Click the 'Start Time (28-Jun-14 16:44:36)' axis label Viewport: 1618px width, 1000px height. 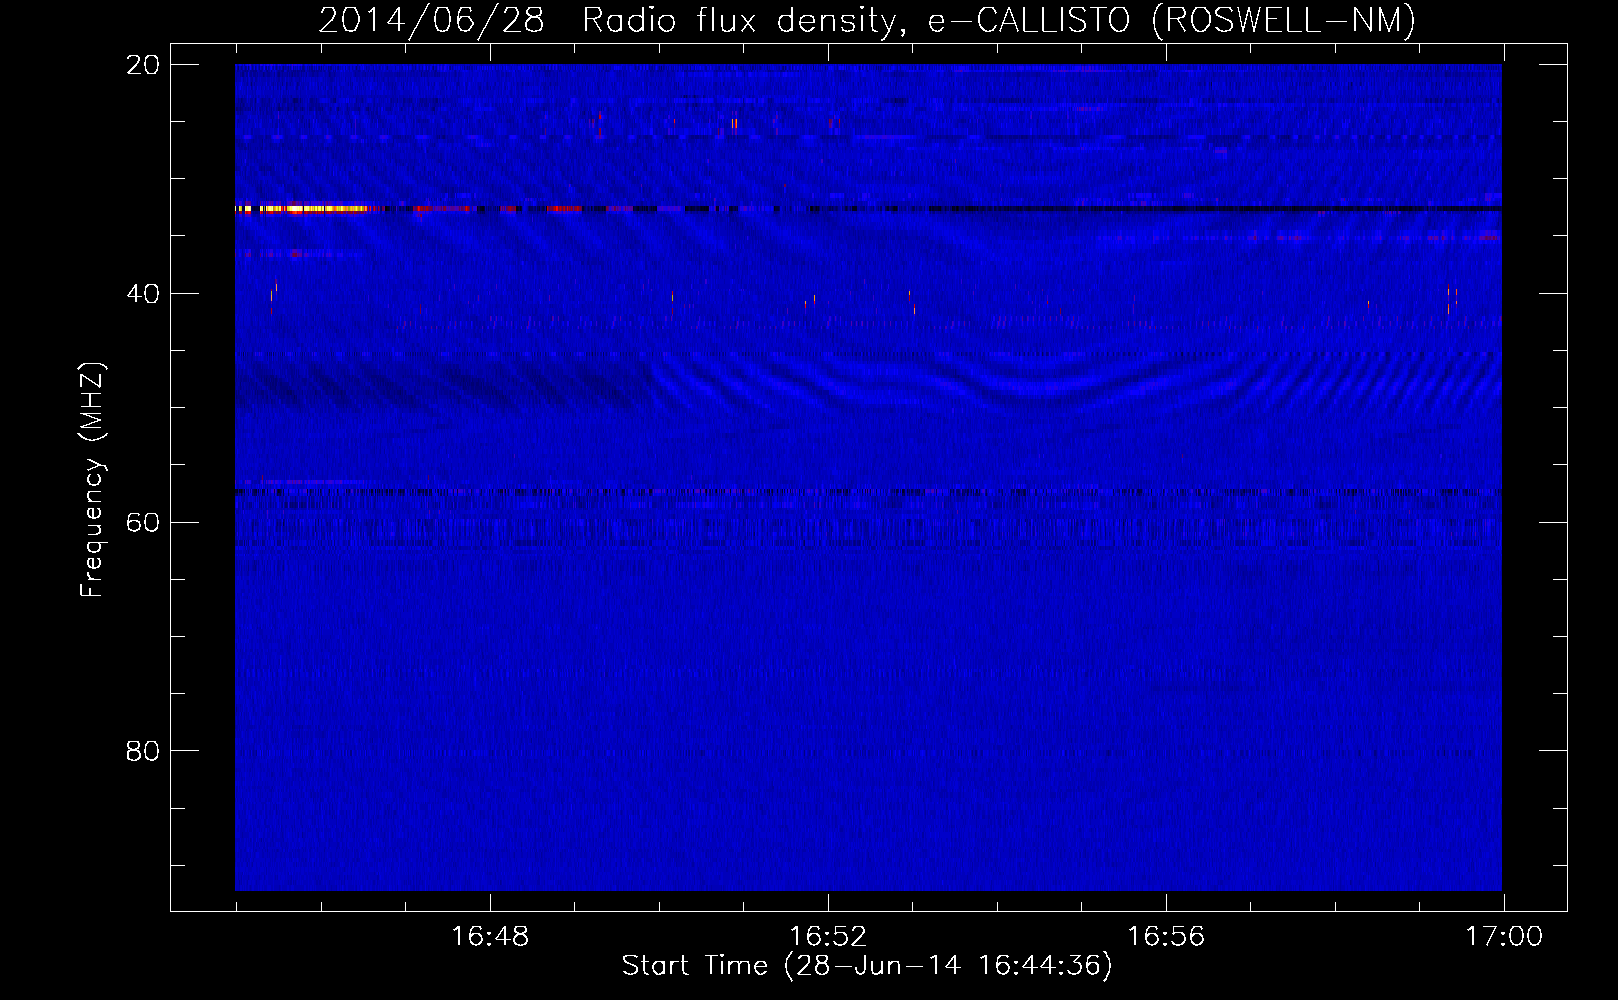pyautogui.click(x=867, y=966)
